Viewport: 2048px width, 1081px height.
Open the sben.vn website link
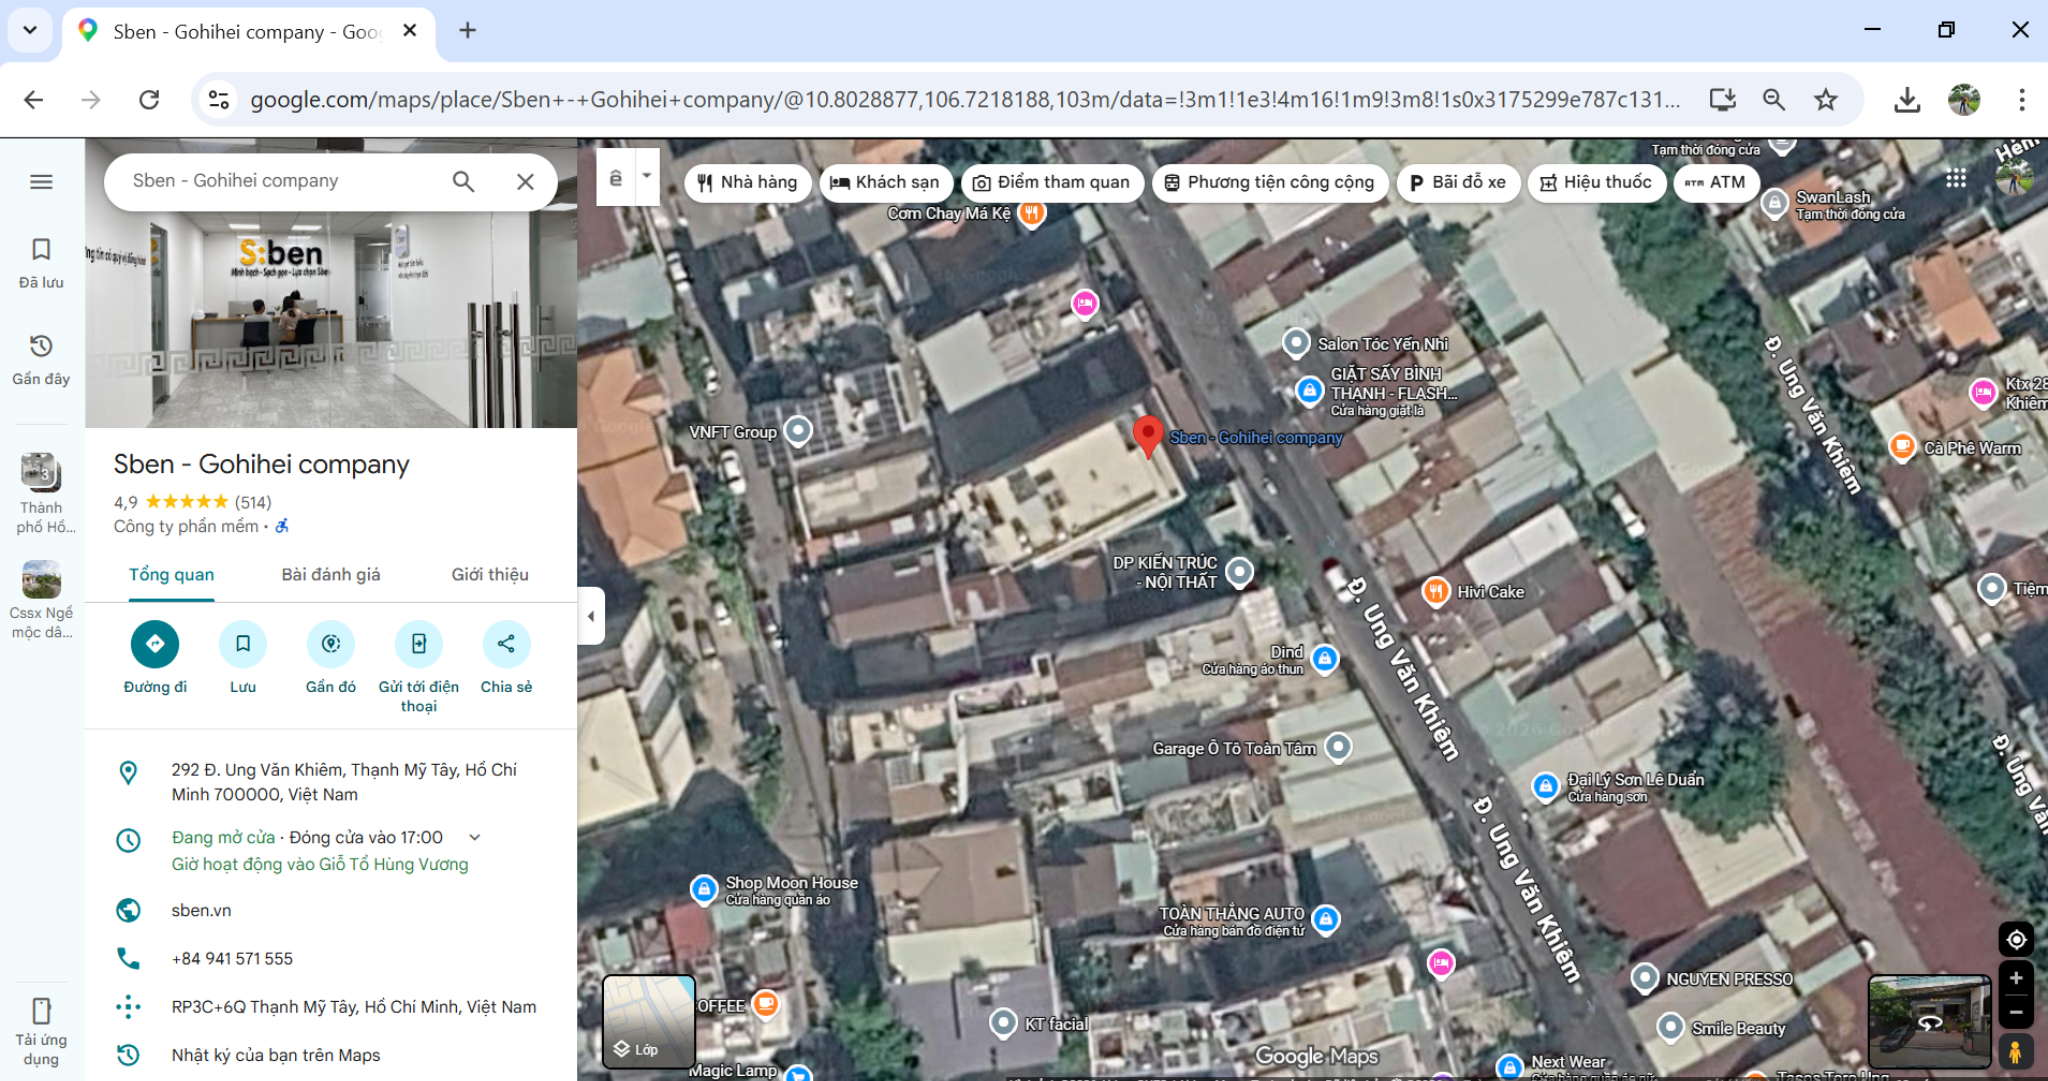coord(201,910)
